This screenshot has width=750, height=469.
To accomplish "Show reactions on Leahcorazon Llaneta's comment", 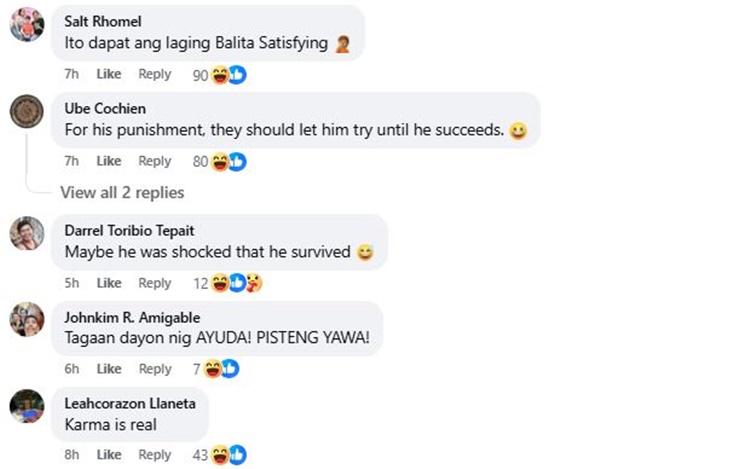I will (x=227, y=456).
